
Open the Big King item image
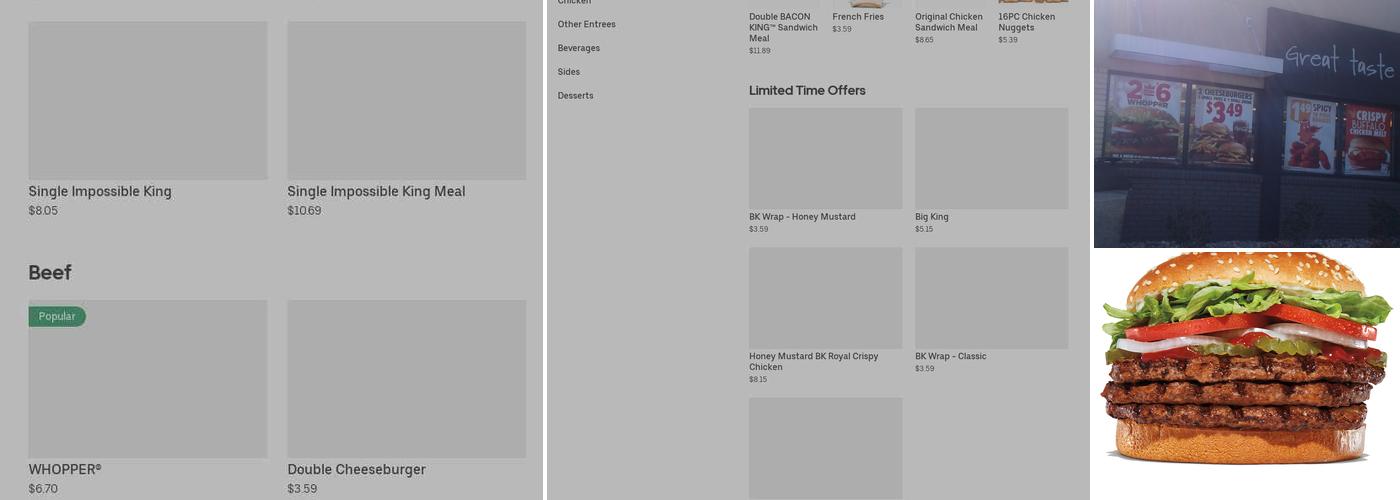click(x=991, y=158)
